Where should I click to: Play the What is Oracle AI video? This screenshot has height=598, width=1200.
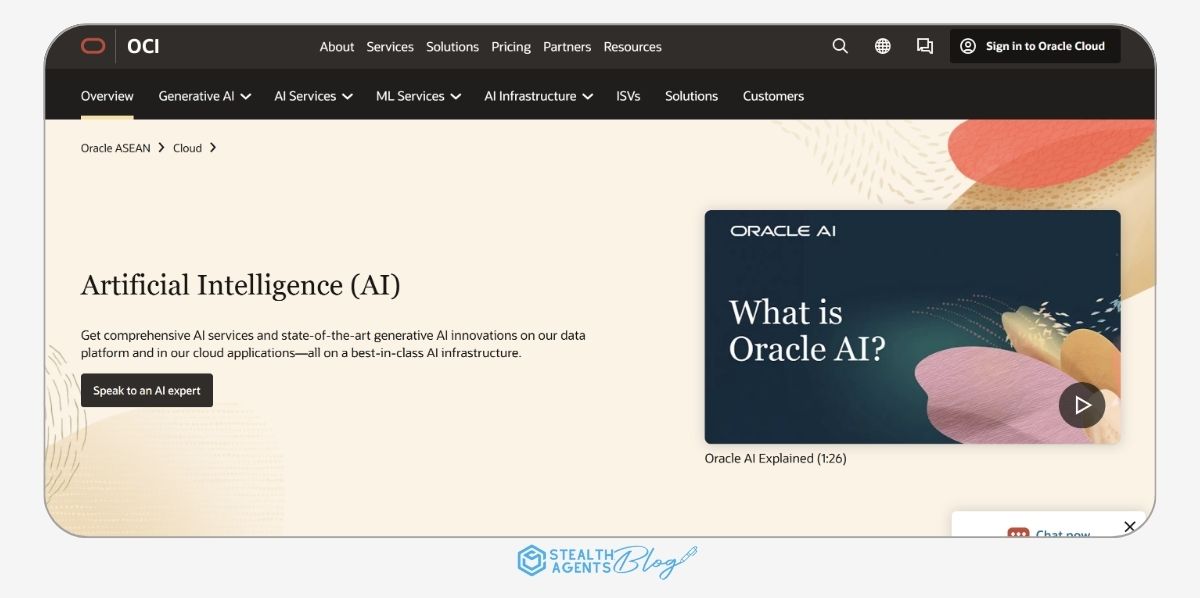coord(1082,405)
